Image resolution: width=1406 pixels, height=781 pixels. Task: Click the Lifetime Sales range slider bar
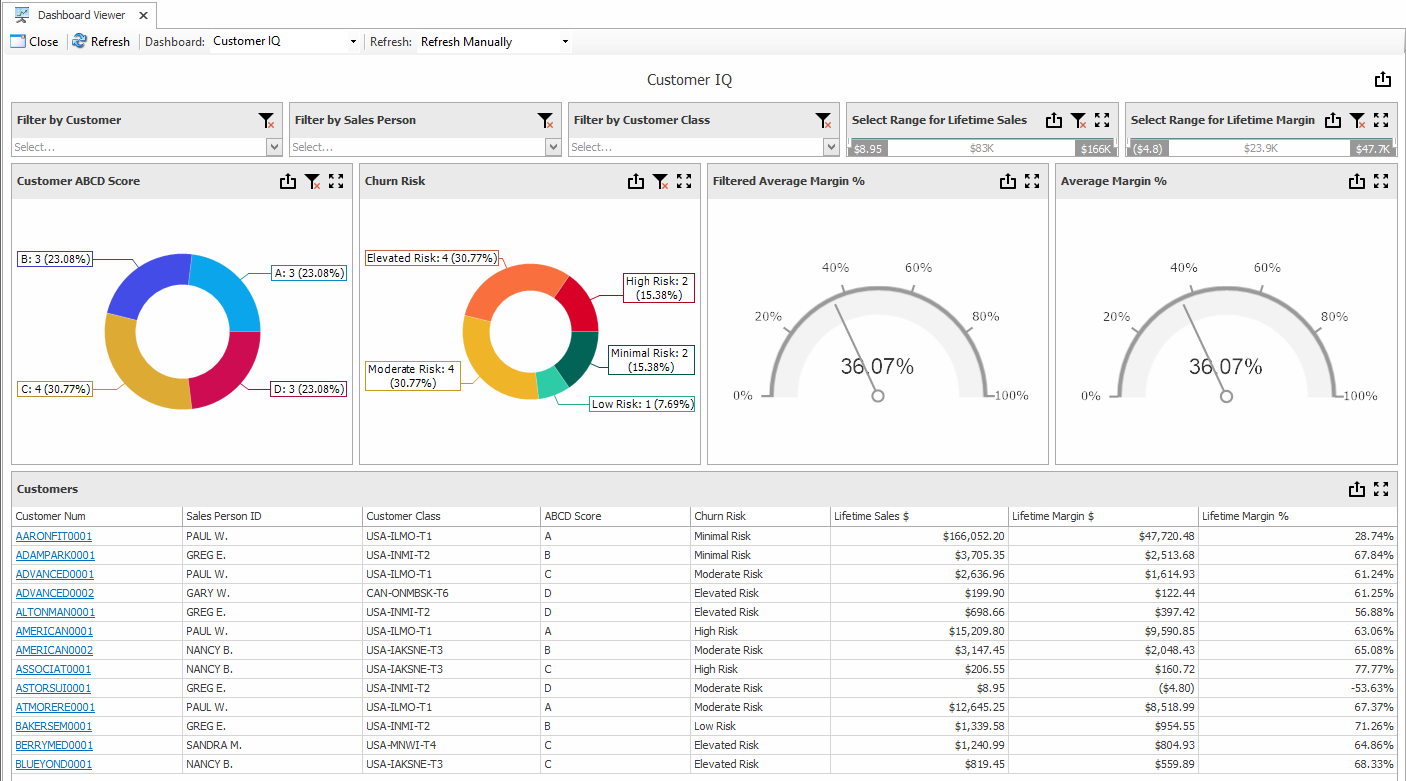point(980,148)
